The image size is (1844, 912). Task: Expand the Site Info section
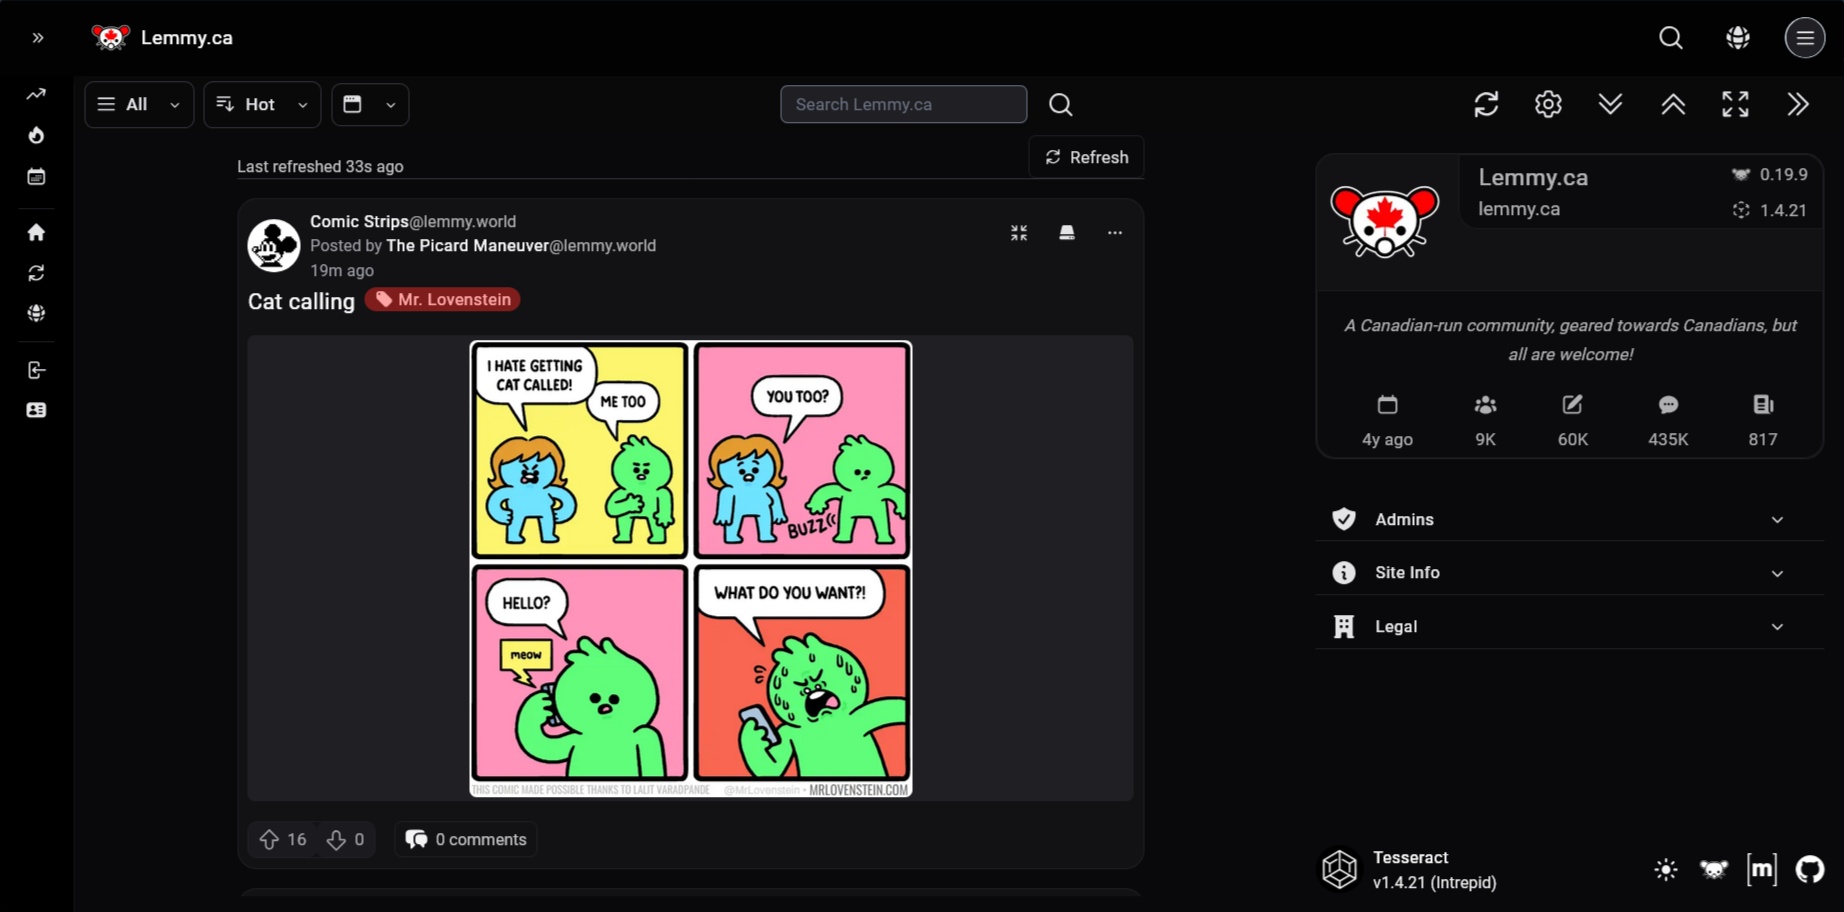[1570, 573]
